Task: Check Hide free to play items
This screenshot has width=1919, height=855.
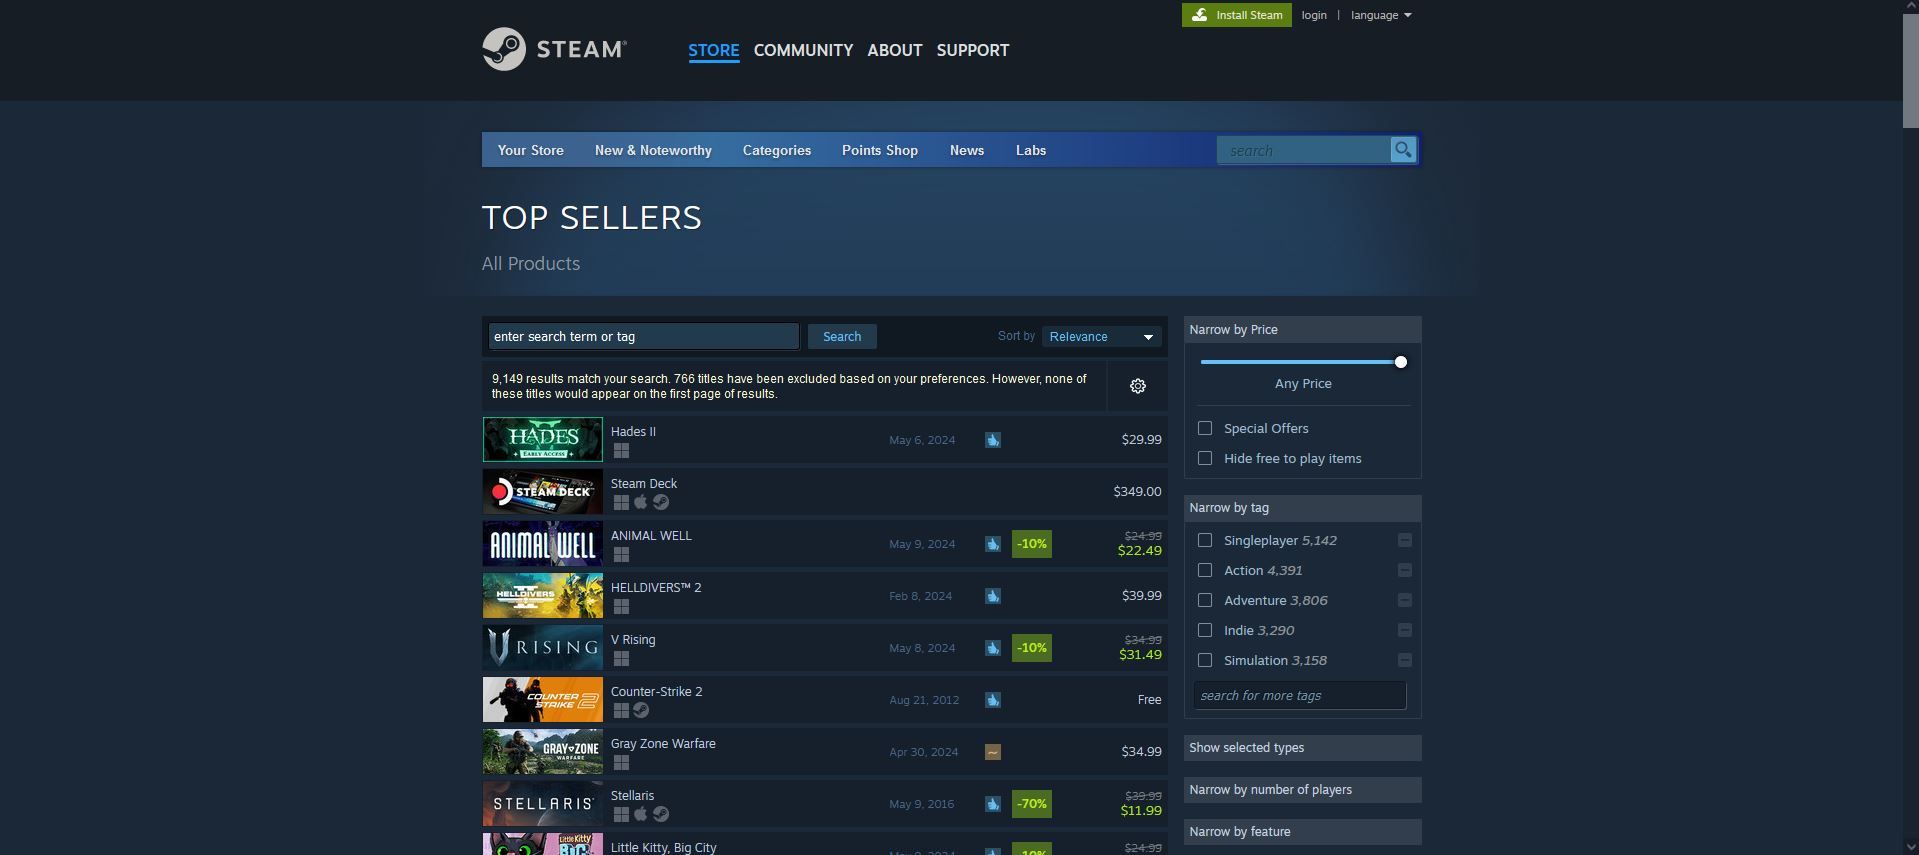Action: [x=1205, y=458]
